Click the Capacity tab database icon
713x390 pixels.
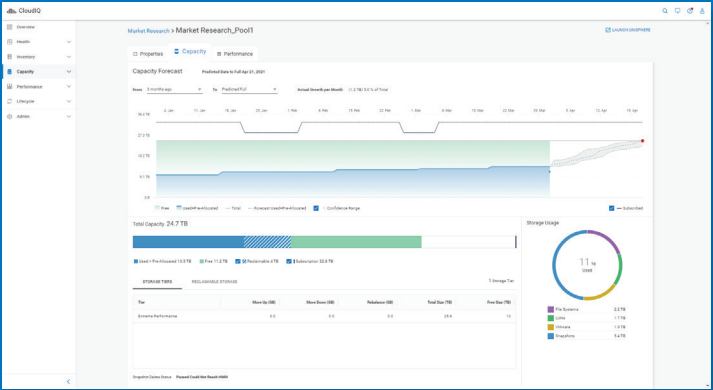point(176,51)
